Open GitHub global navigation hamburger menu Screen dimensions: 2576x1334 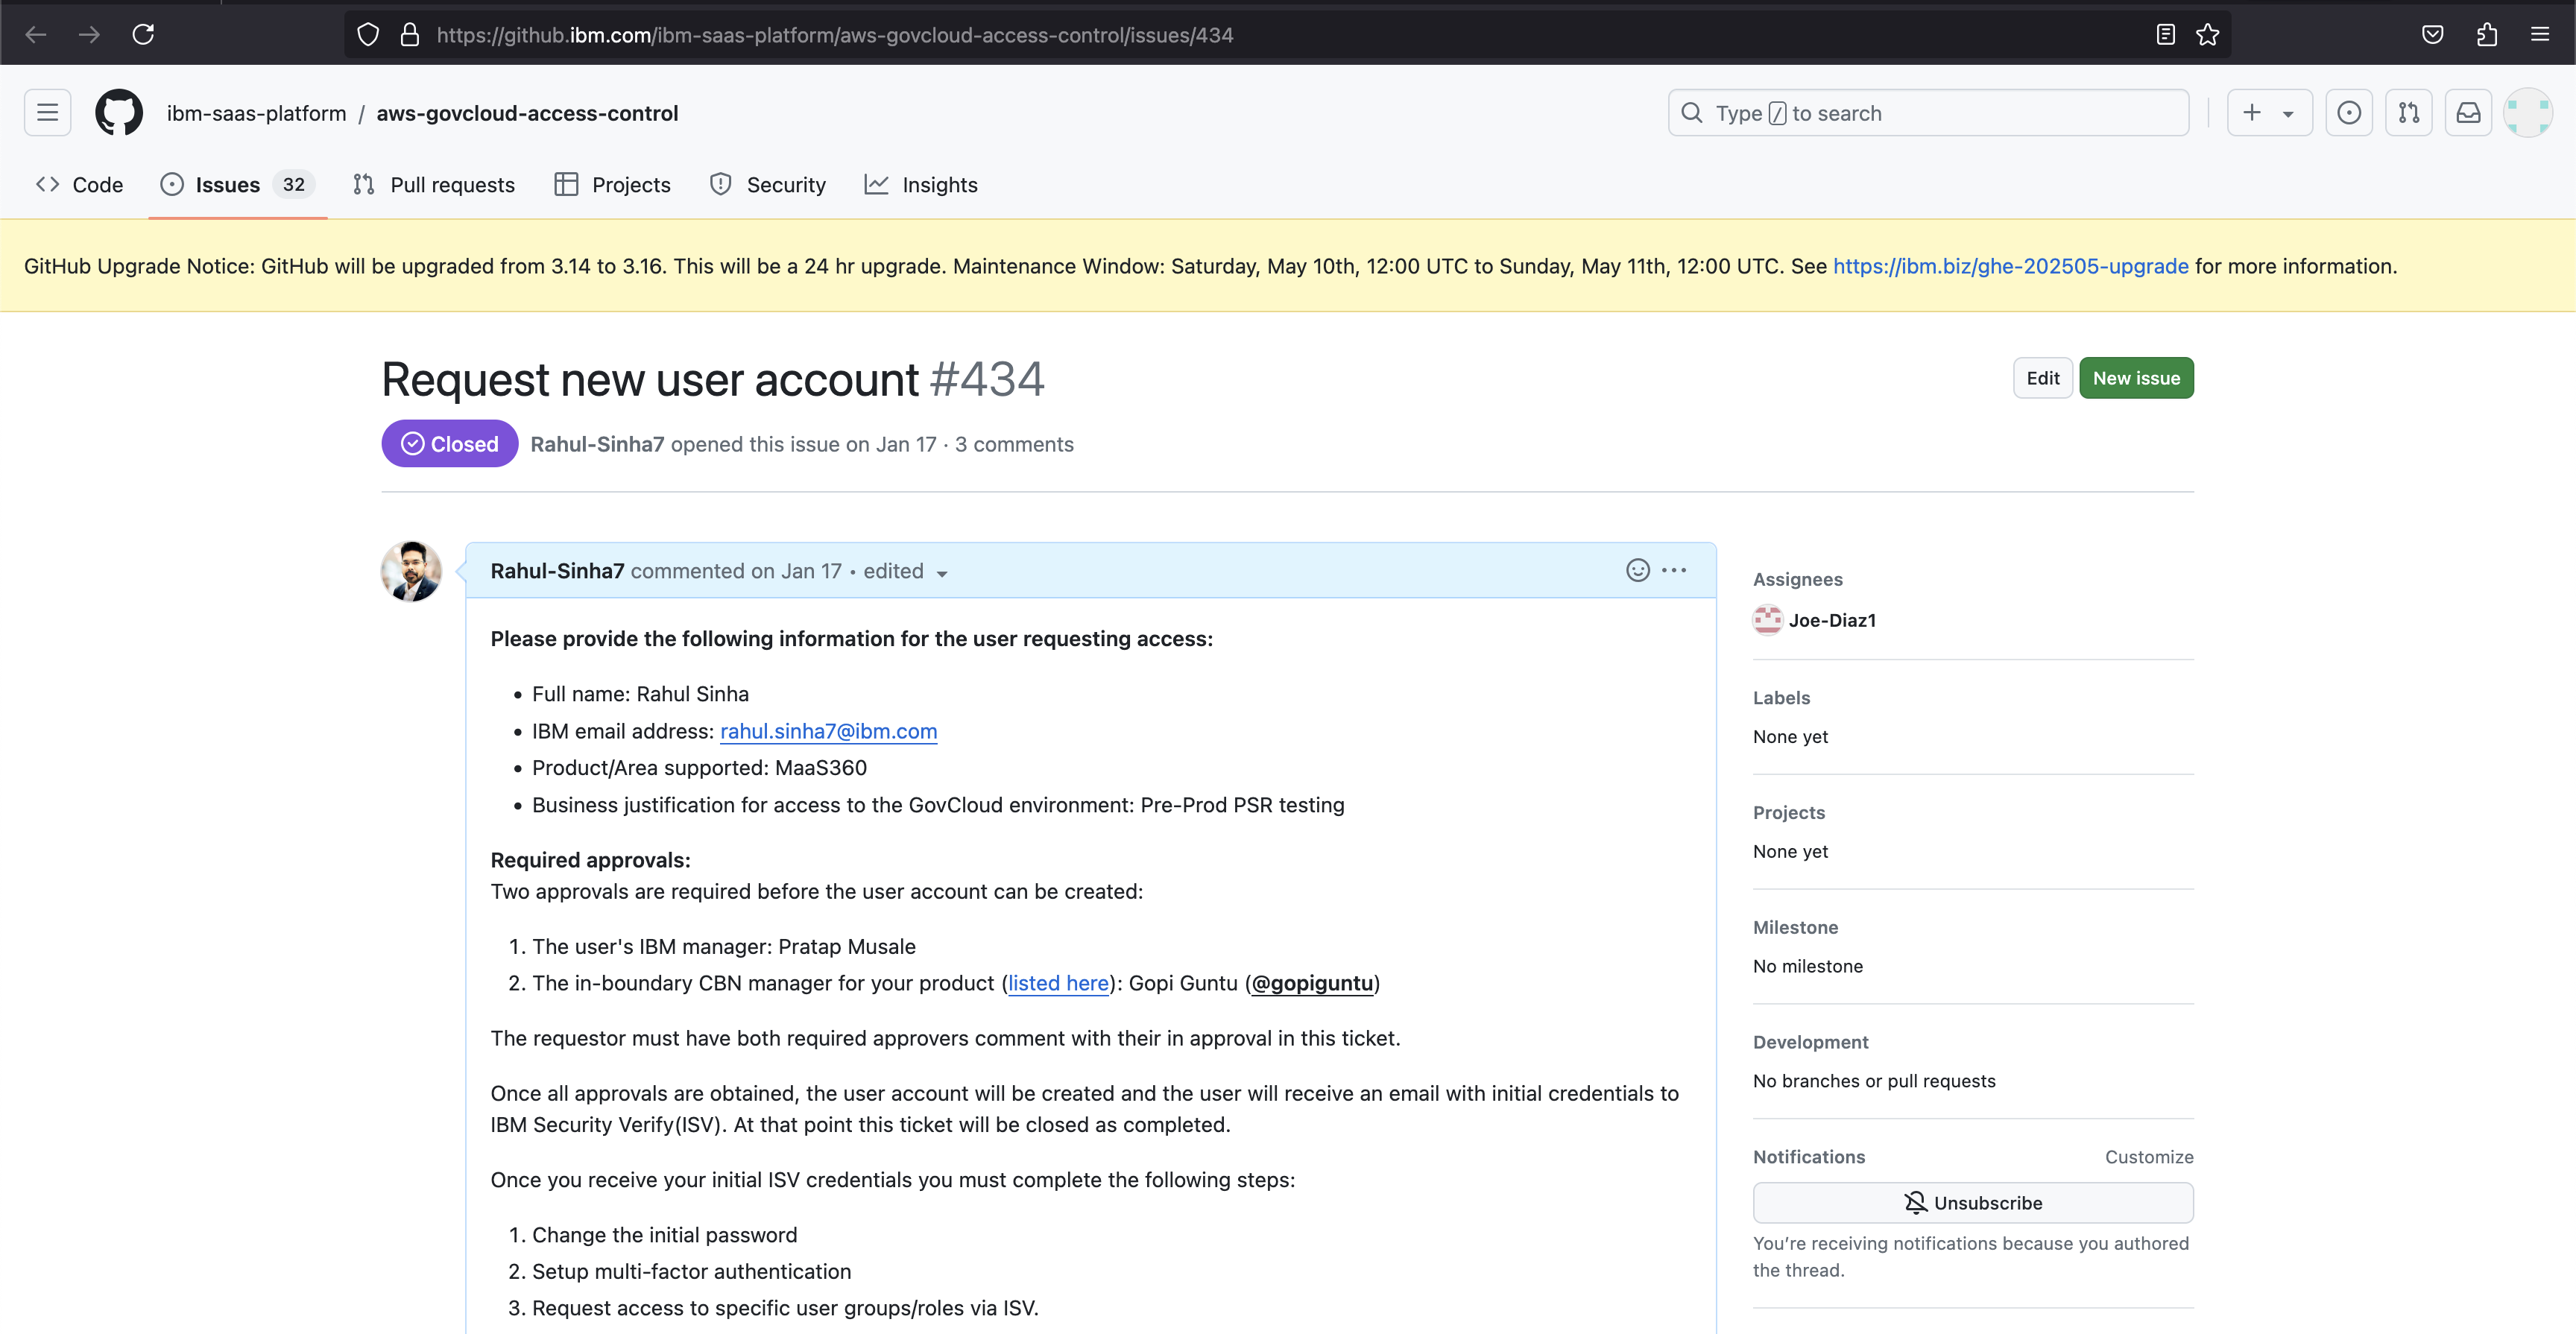[48, 113]
